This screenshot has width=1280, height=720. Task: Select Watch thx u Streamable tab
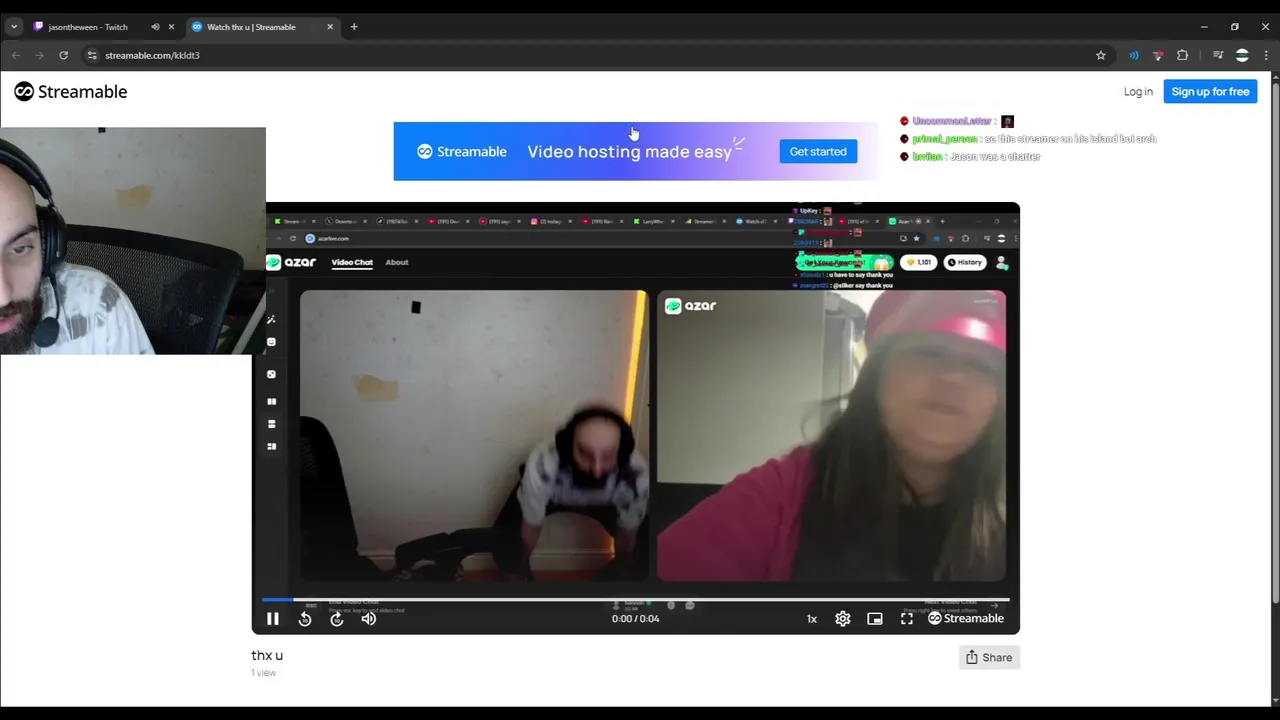click(251, 27)
